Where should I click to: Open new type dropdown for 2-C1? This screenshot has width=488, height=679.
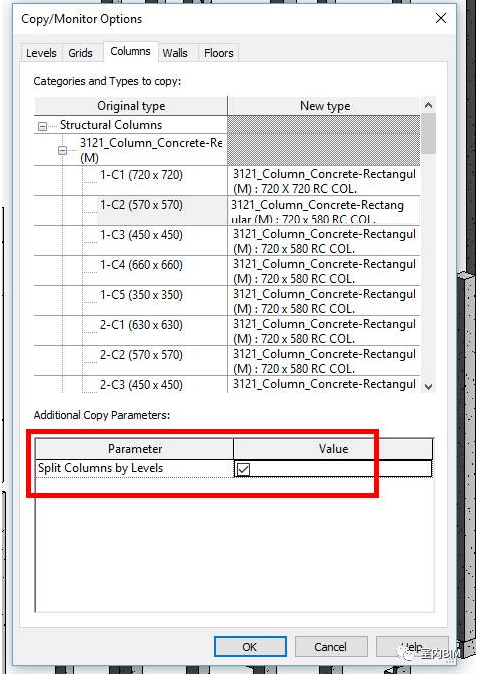click(x=324, y=330)
